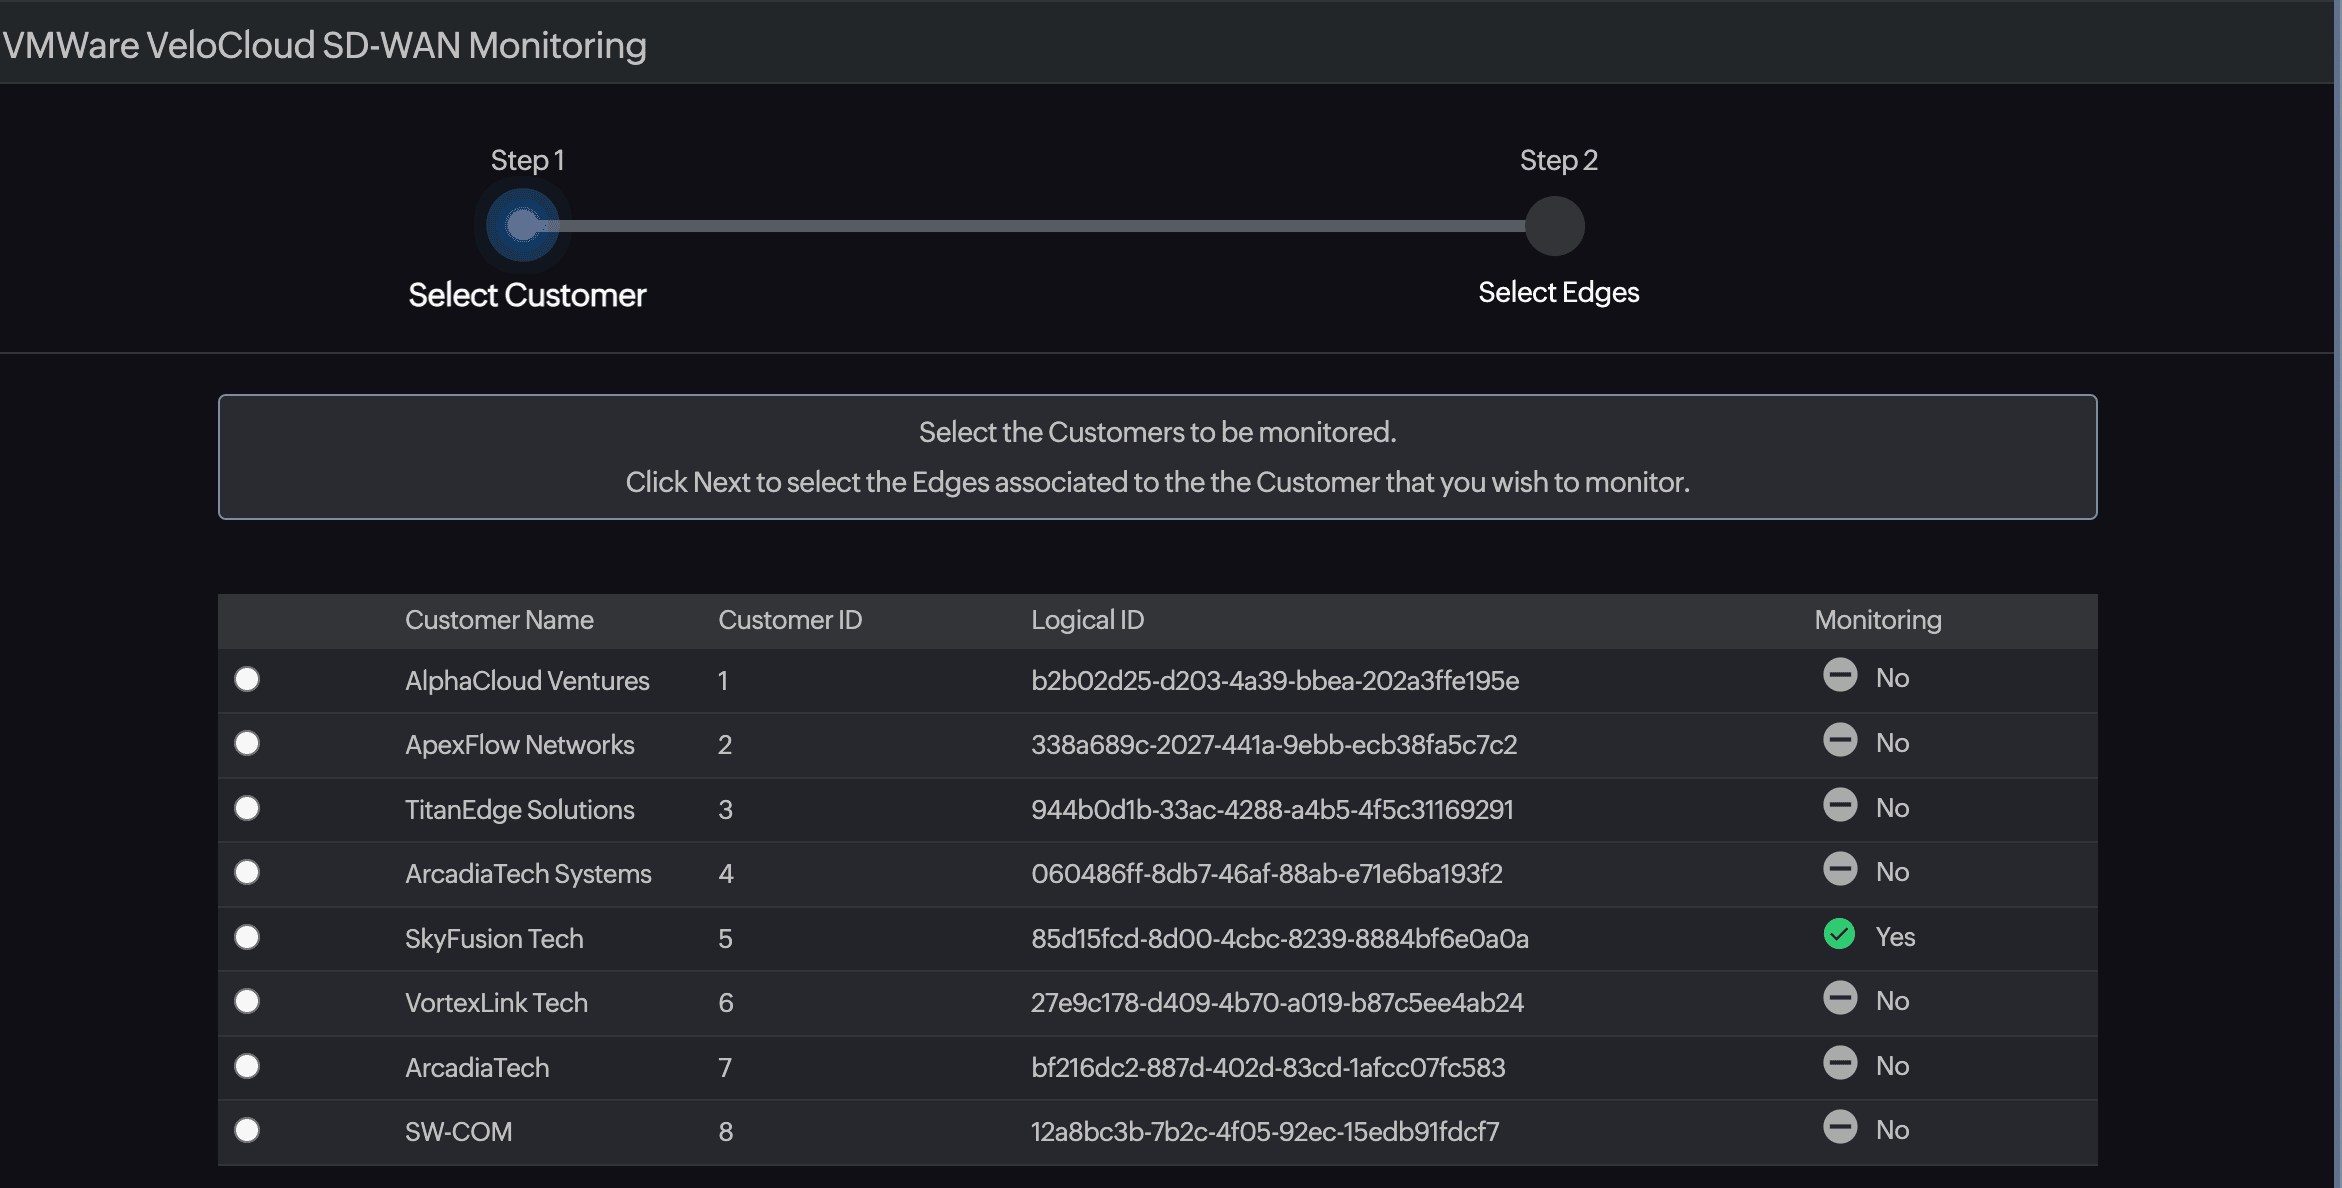This screenshot has height=1188, width=2342.
Task: Click the No monitoring icon beside VortexLink Tech
Action: point(1841,999)
